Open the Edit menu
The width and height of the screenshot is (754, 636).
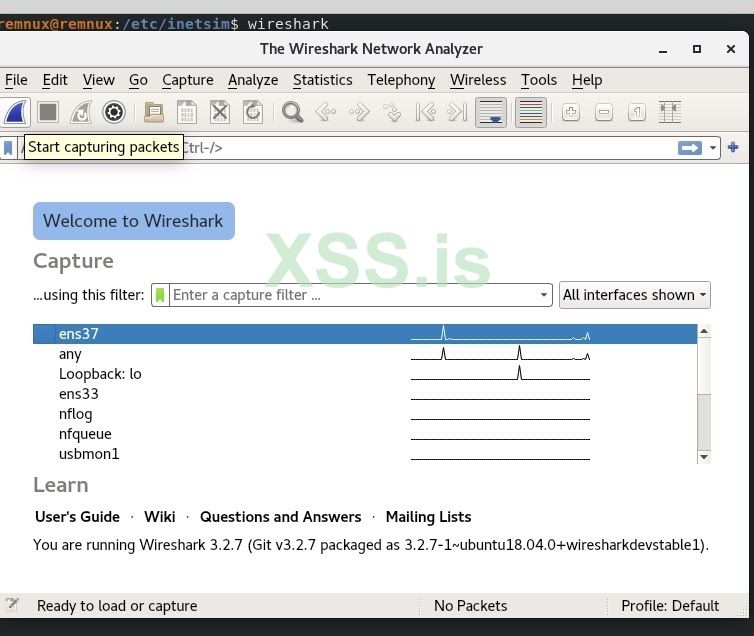(55, 80)
